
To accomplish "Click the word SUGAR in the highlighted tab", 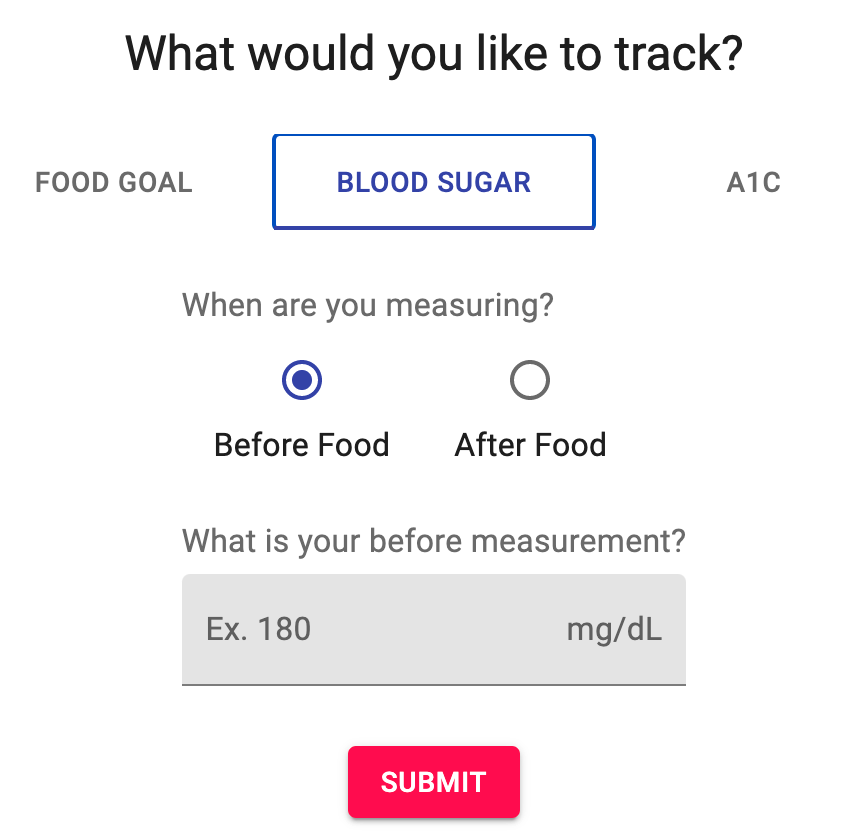I will 484,182.
